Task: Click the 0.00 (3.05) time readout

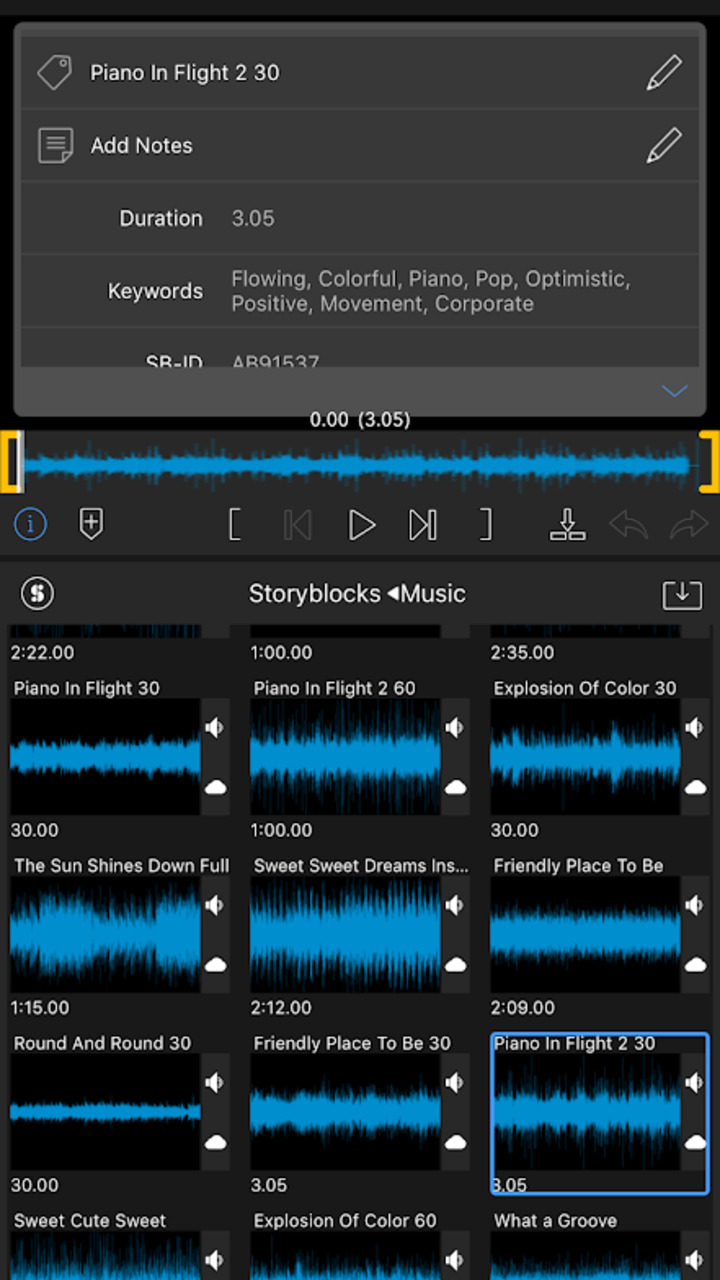Action: 360,420
